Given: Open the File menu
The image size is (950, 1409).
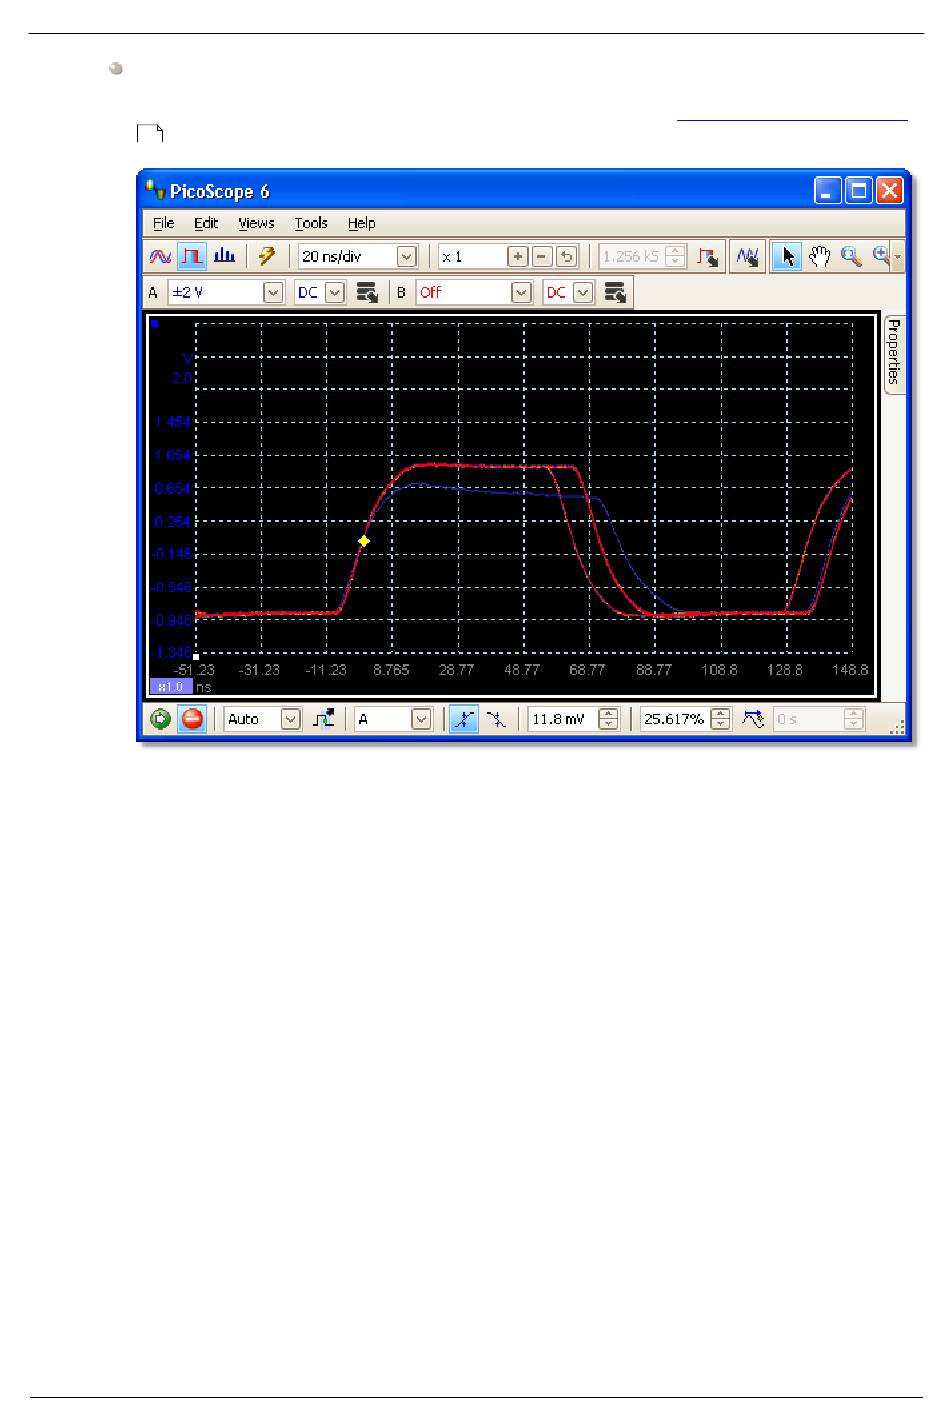Looking at the screenshot, I should (x=163, y=223).
